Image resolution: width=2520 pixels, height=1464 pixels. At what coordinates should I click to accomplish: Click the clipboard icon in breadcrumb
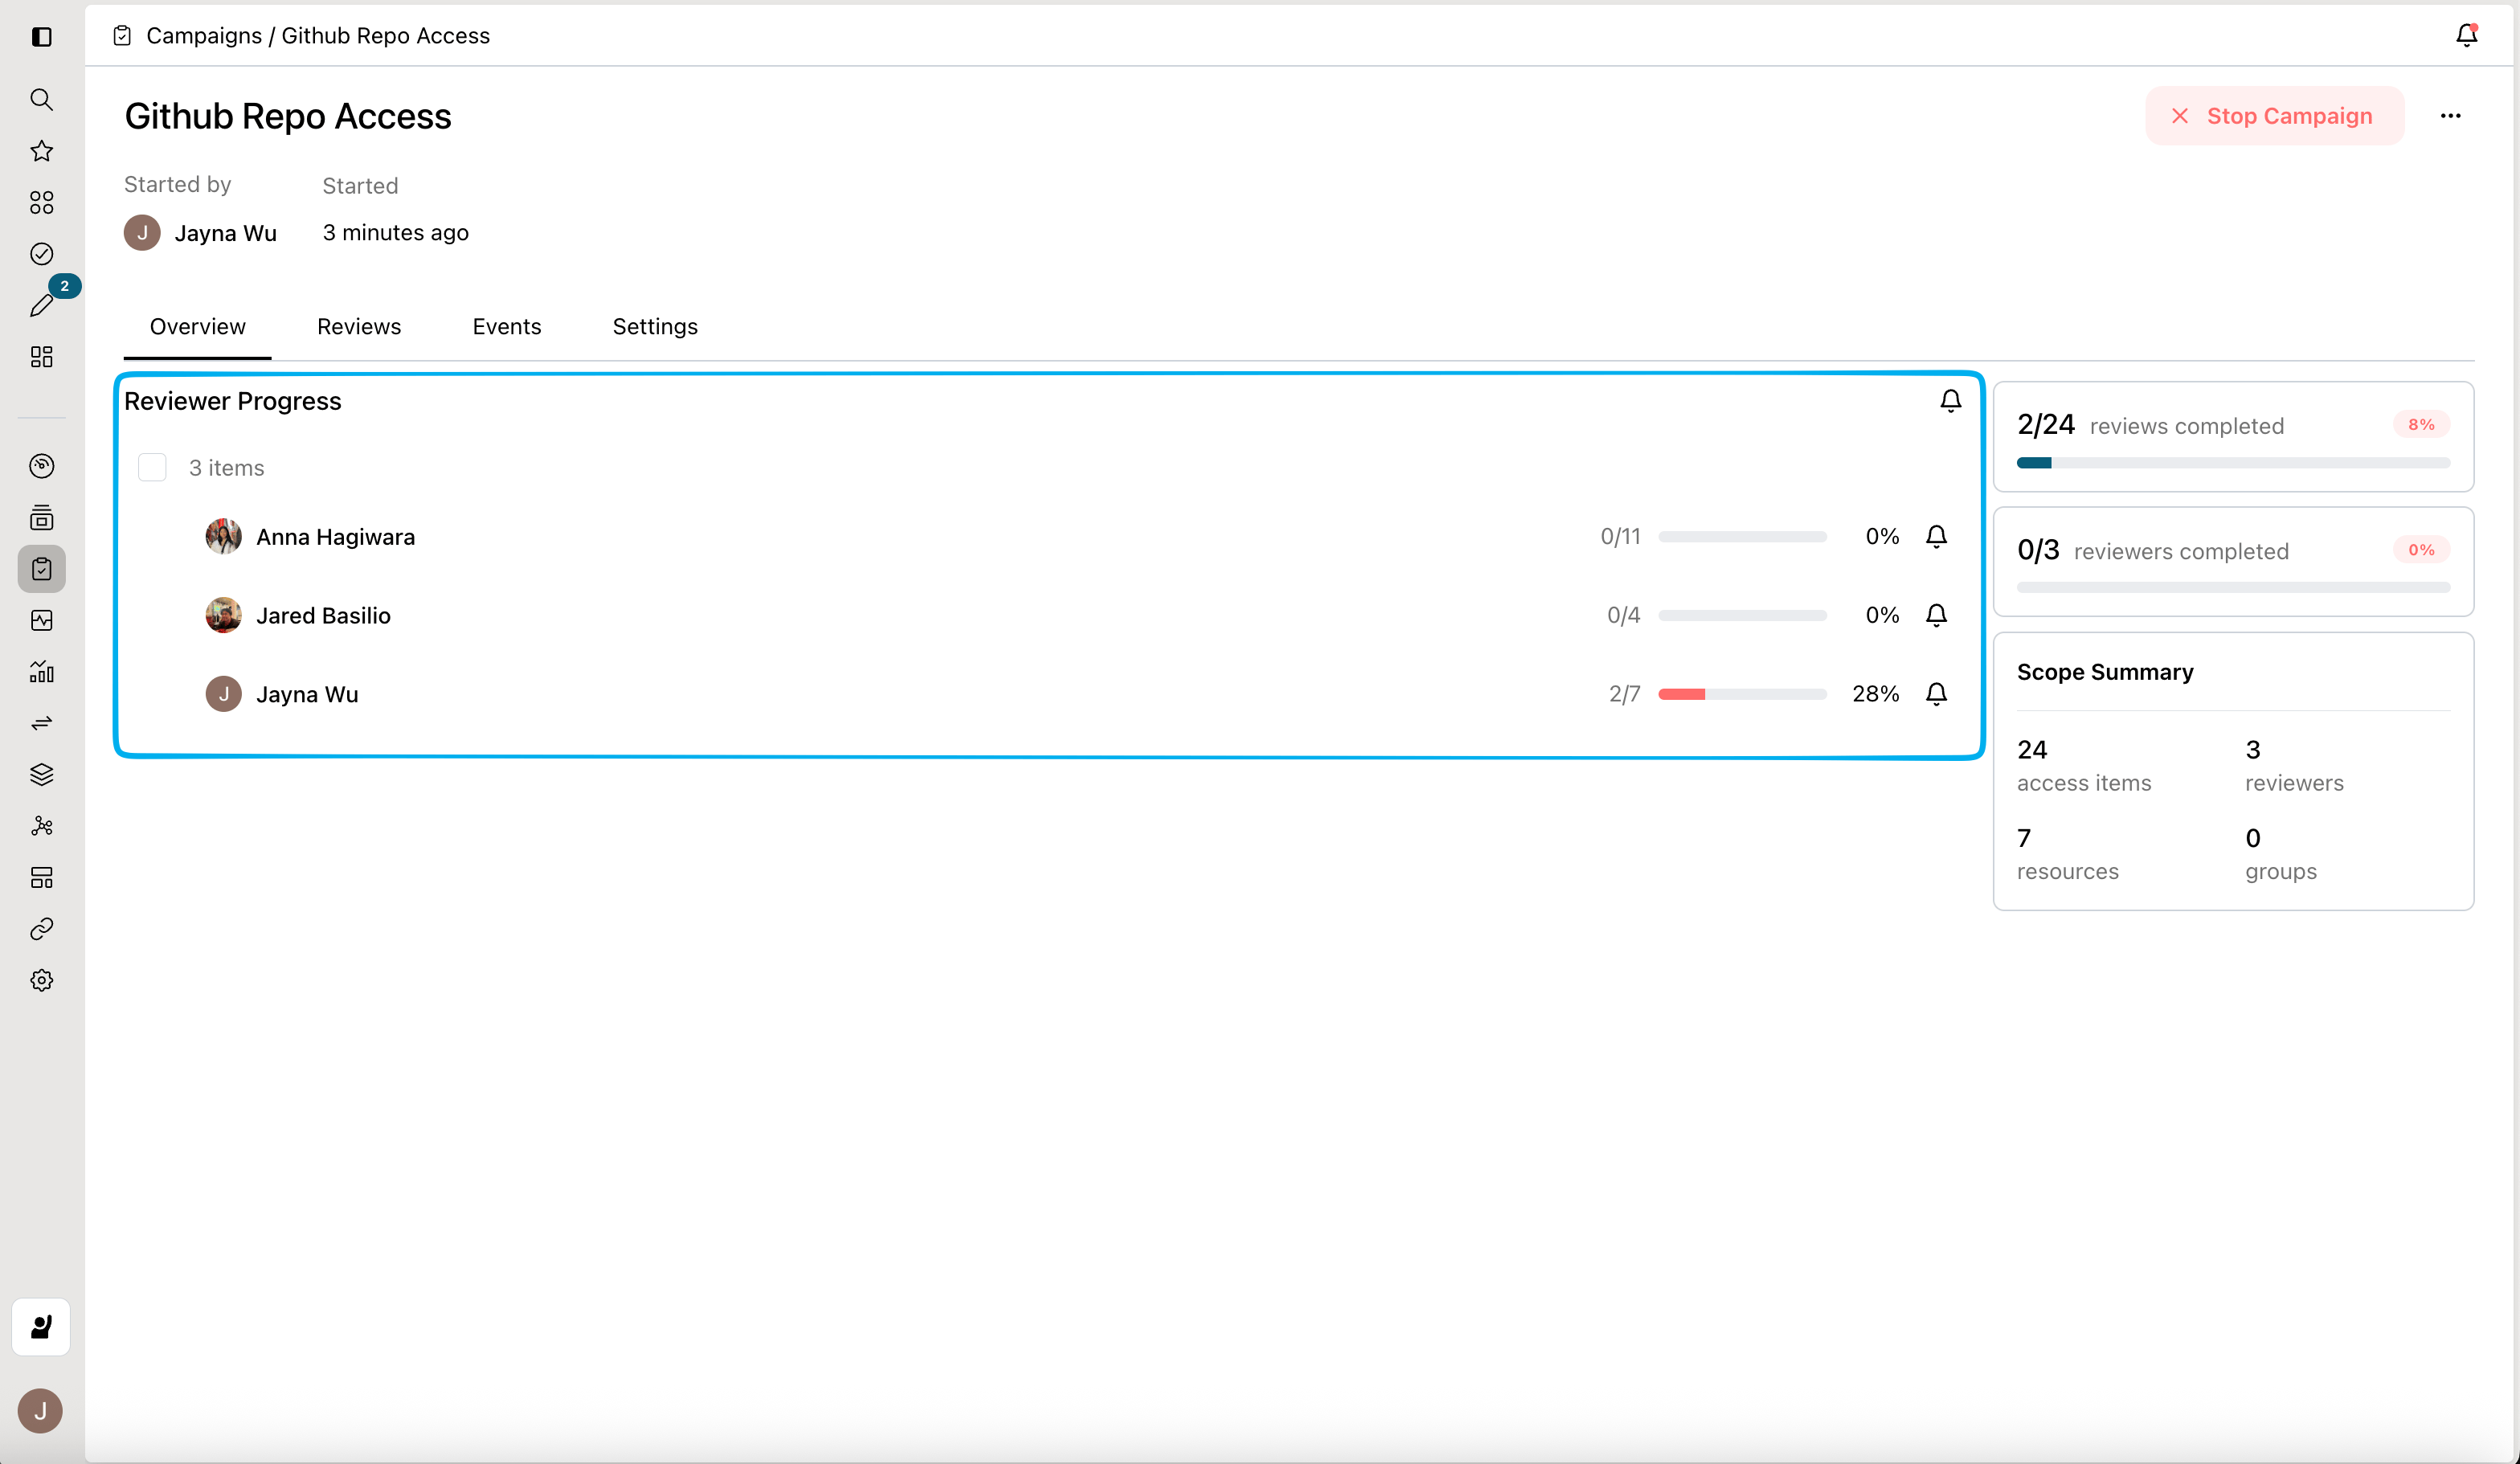122,36
